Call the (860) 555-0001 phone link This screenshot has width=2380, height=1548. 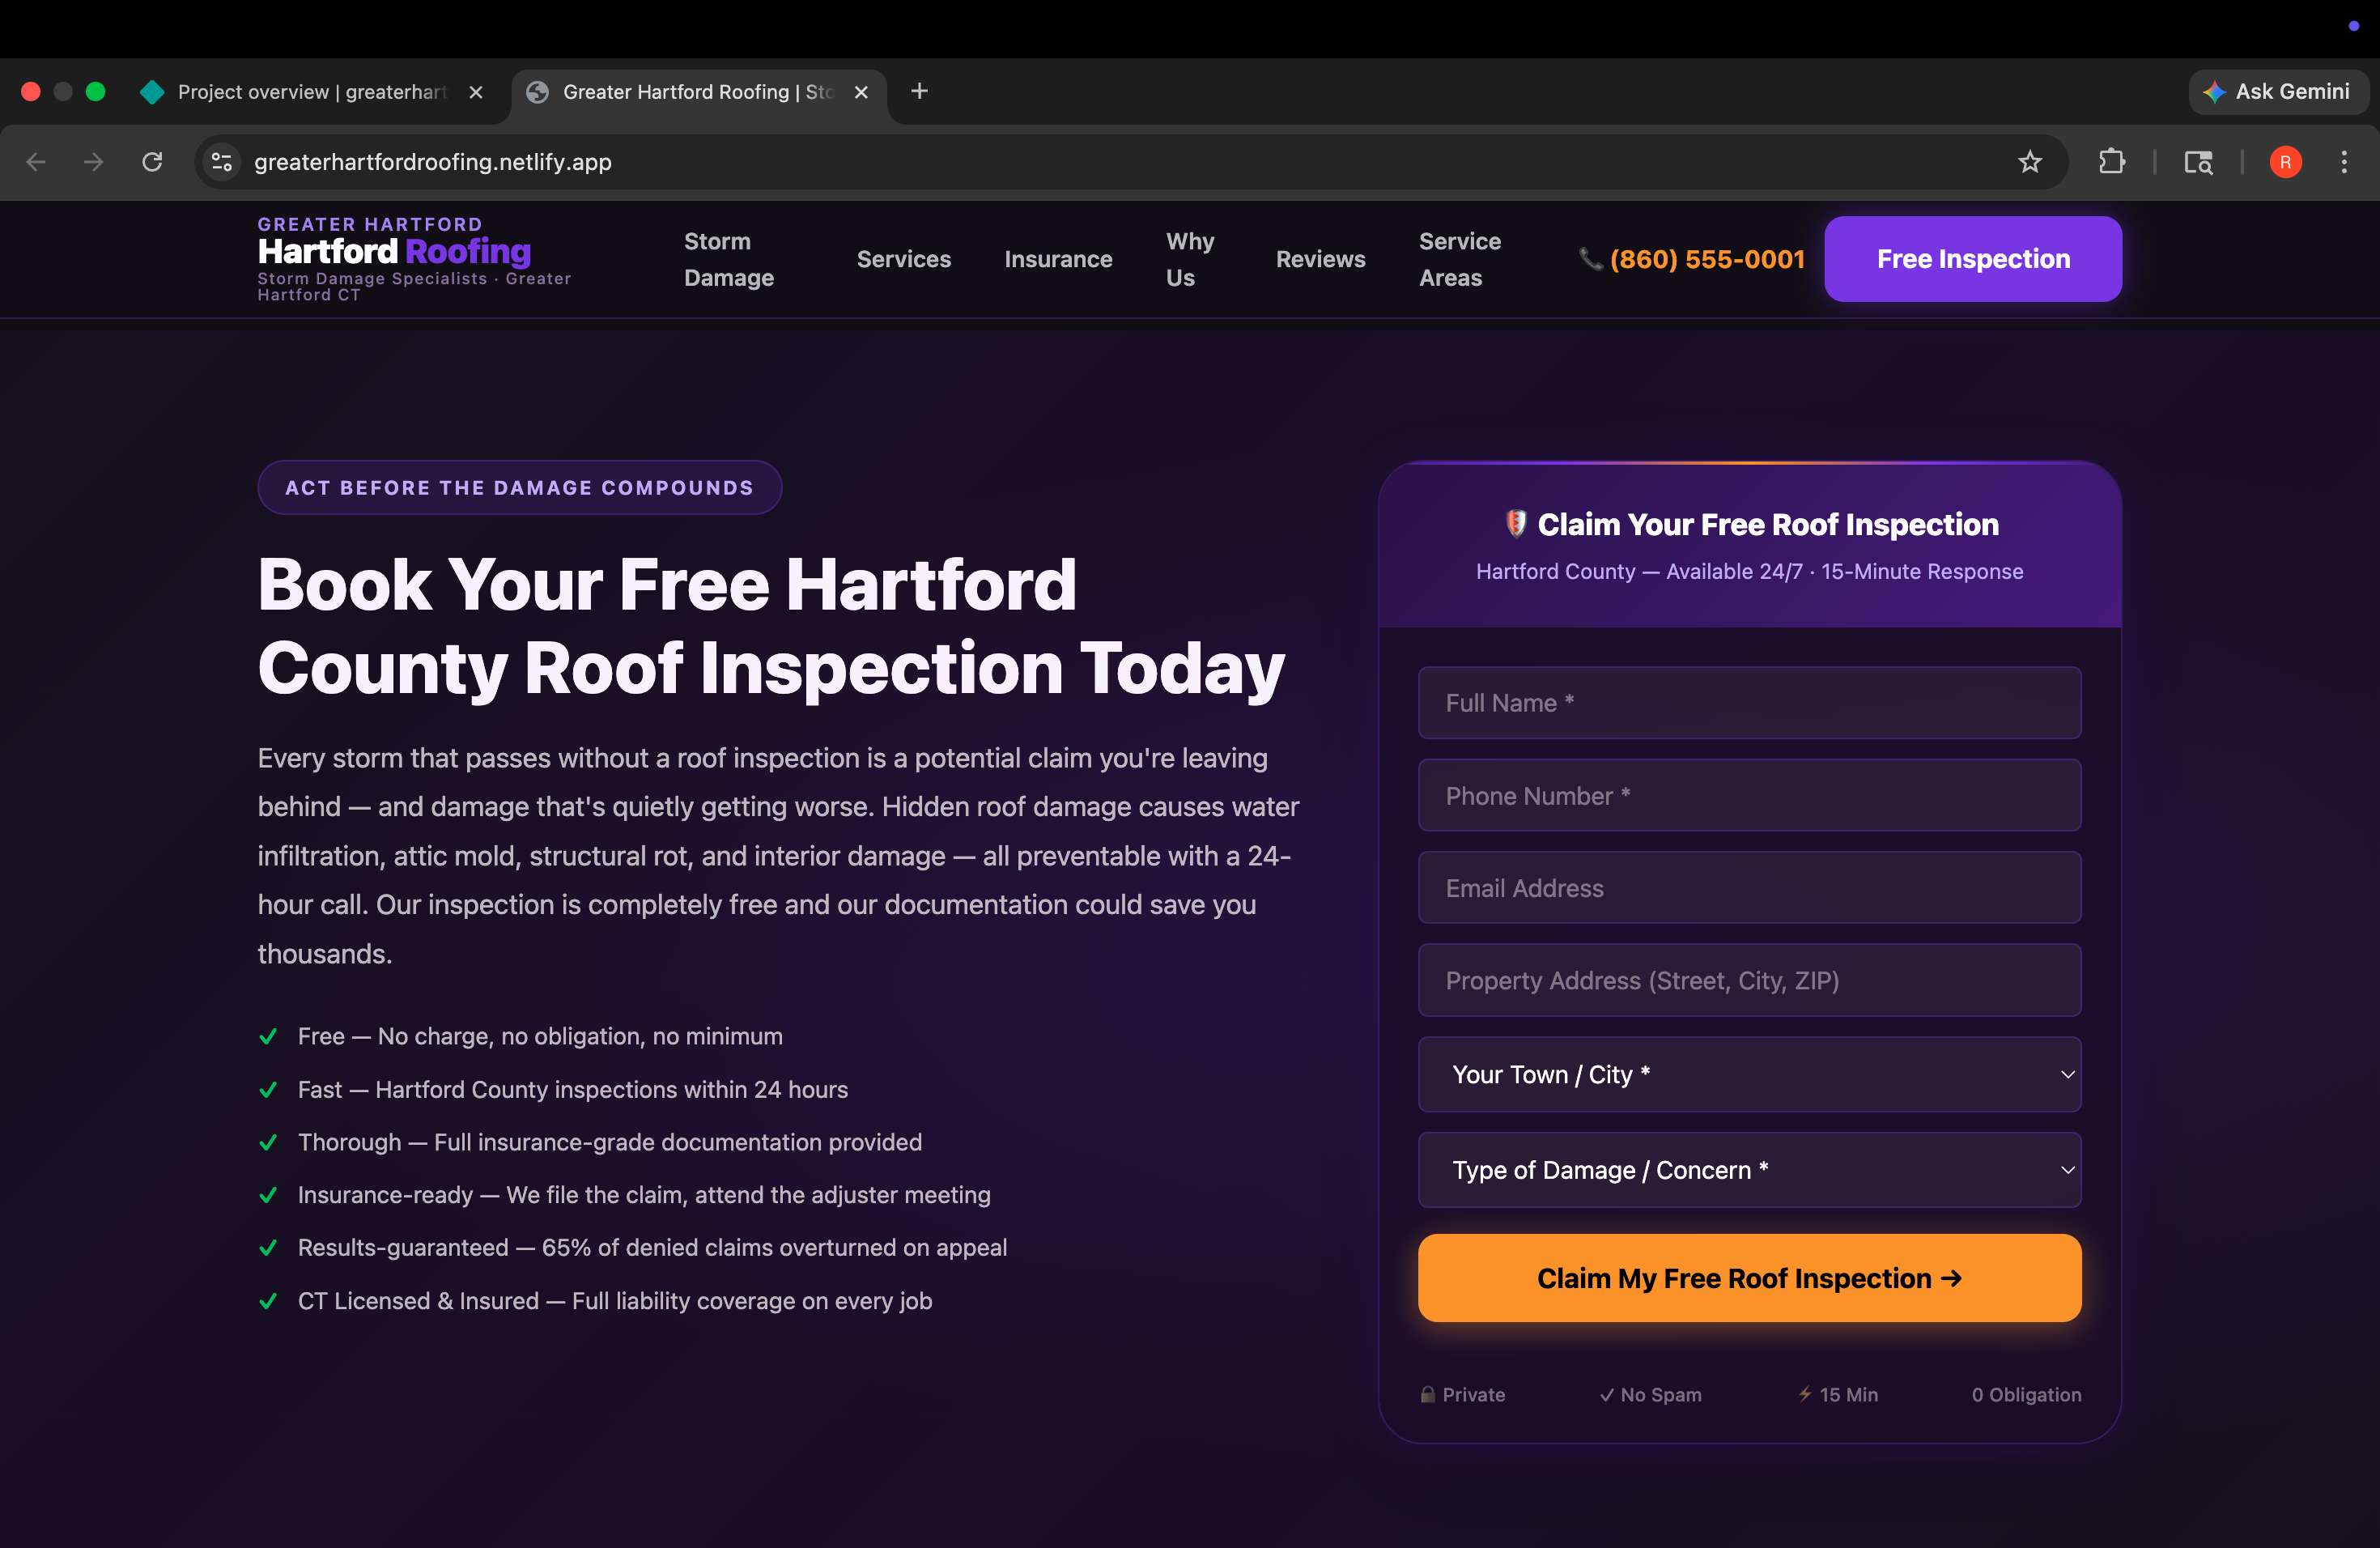[1692, 259]
